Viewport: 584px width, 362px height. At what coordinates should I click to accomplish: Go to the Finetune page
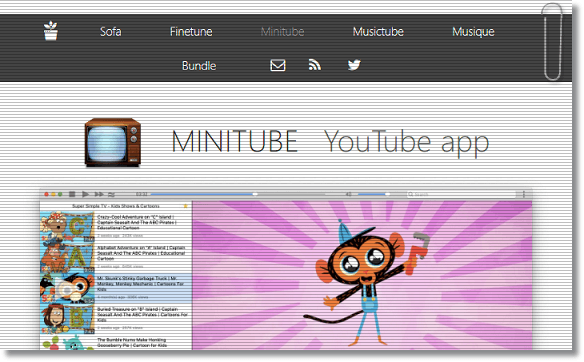[191, 32]
